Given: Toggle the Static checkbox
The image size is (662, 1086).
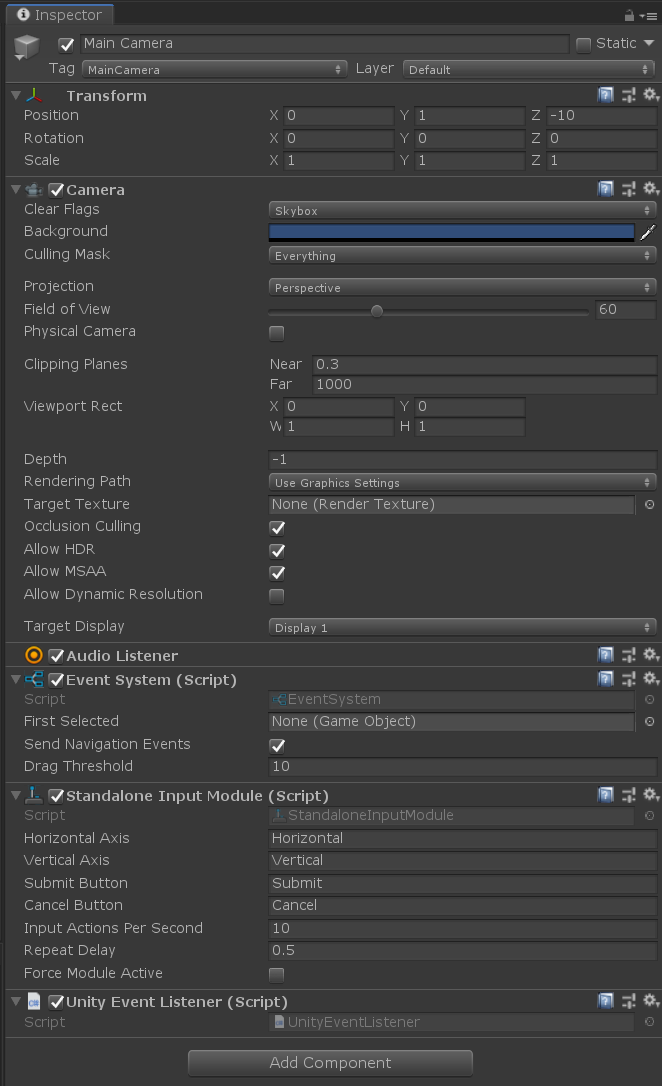Looking at the screenshot, I should pos(584,44).
